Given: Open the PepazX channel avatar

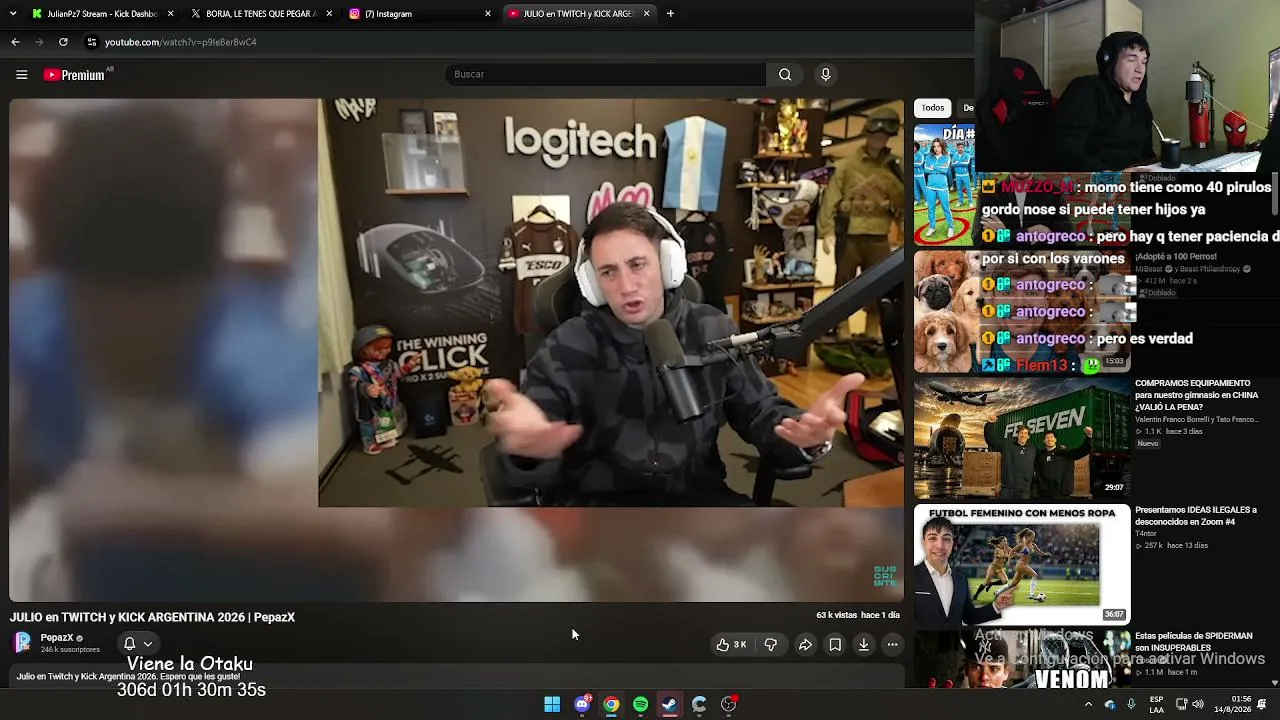Looking at the screenshot, I should (22, 643).
